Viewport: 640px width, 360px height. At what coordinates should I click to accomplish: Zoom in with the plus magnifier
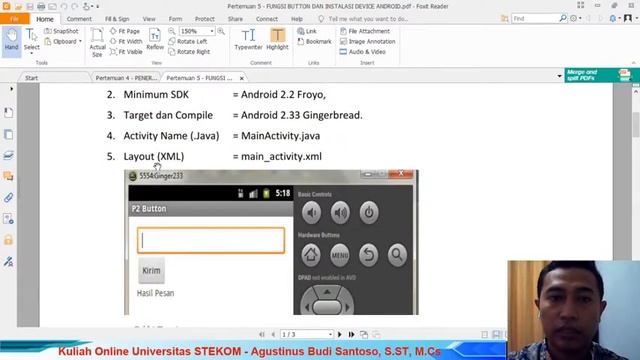tap(221, 31)
